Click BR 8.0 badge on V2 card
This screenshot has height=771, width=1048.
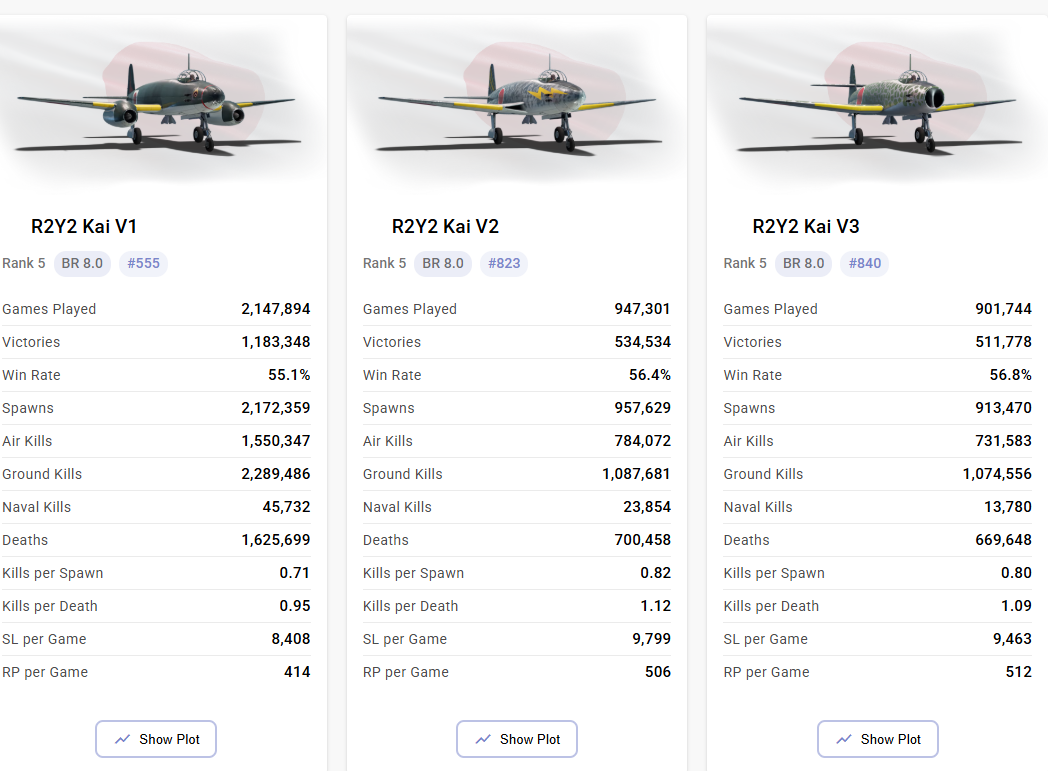[x=443, y=263]
